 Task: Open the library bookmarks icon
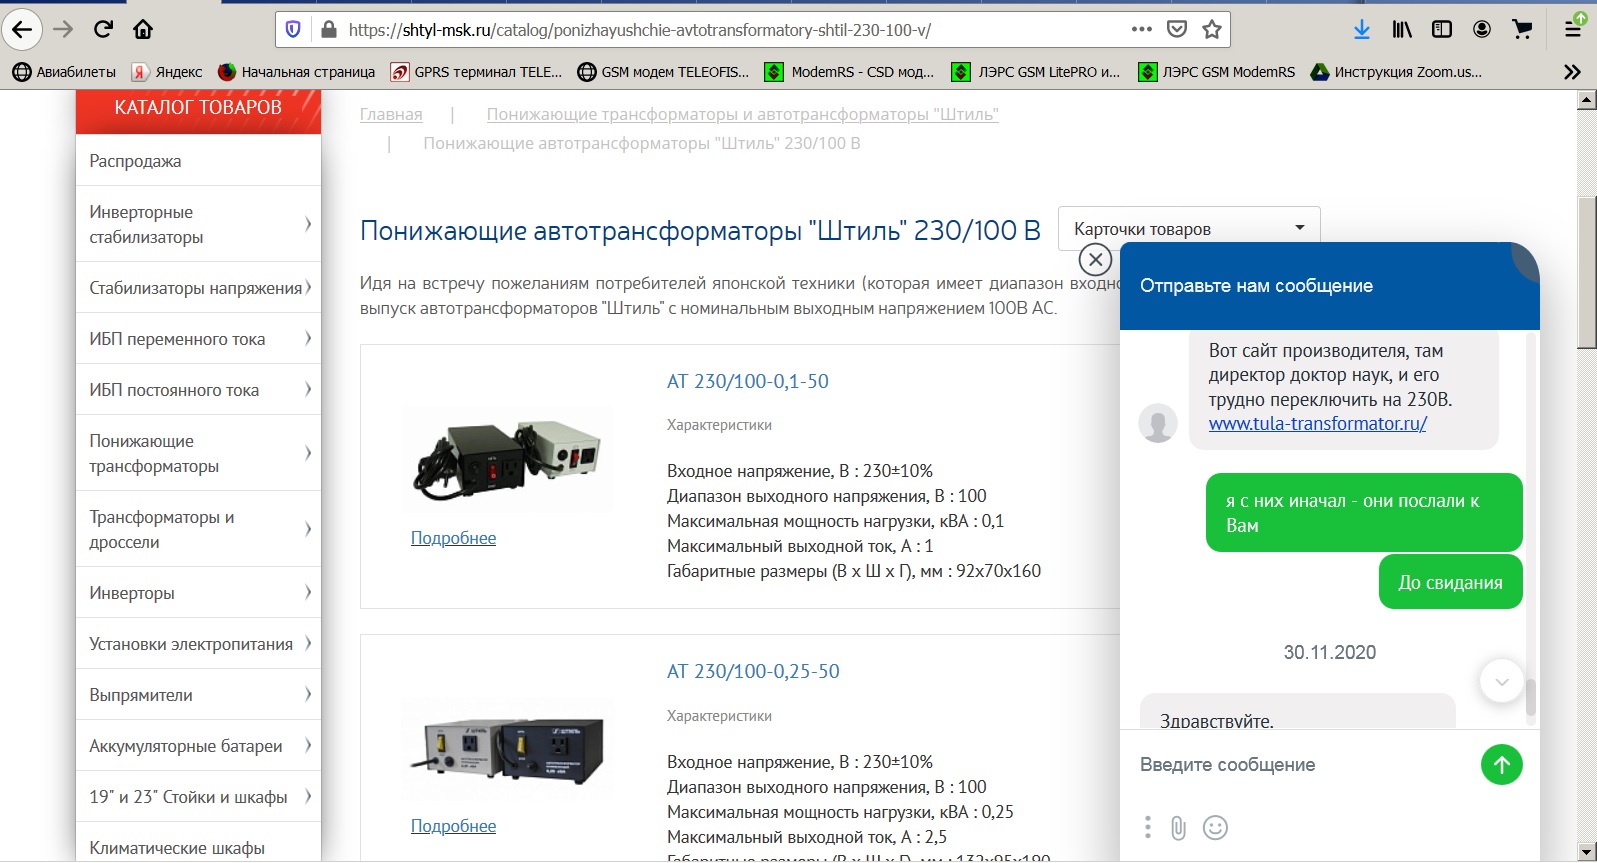(1402, 29)
